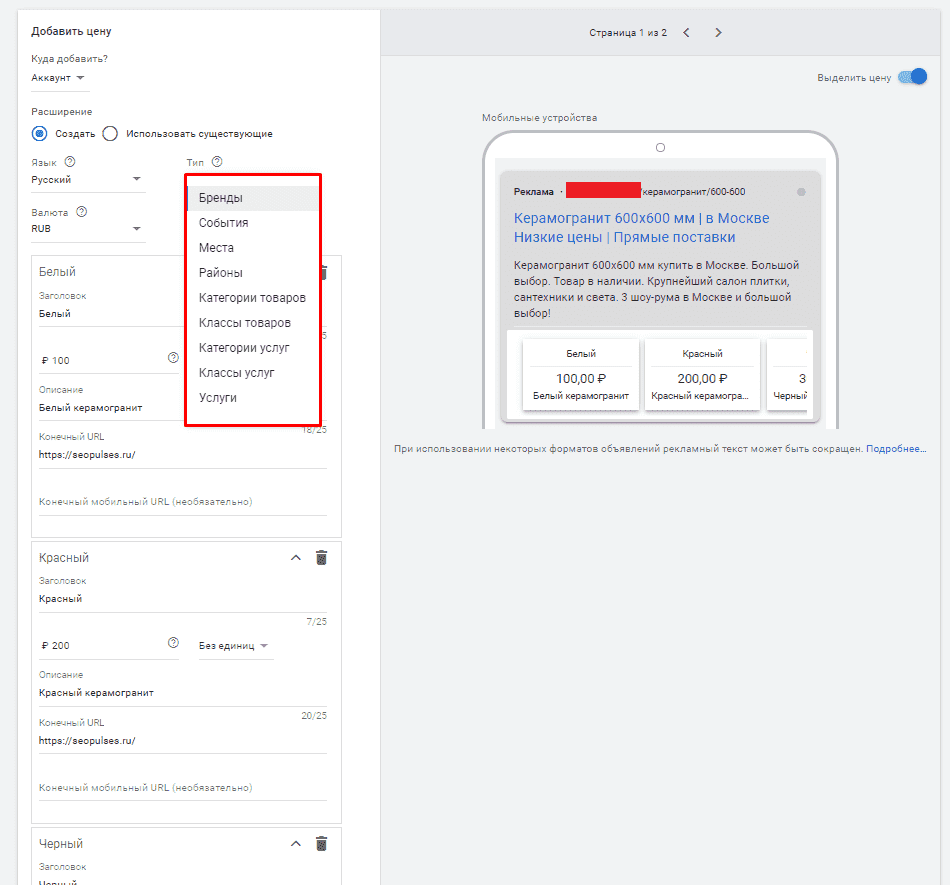Screen dimensions: 950x885
Task: Click the Мобильные устройства label
Action: (x=539, y=118)
